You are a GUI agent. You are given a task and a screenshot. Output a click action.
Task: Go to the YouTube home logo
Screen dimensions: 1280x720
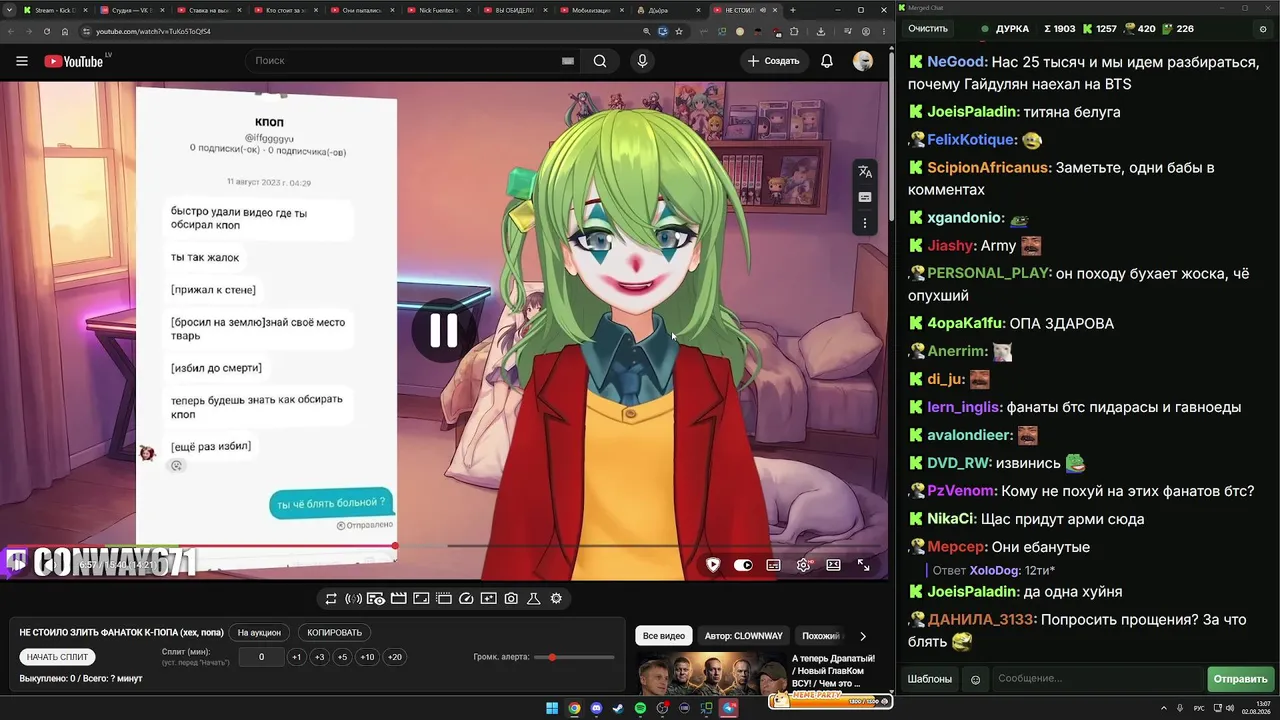(74, 61)
